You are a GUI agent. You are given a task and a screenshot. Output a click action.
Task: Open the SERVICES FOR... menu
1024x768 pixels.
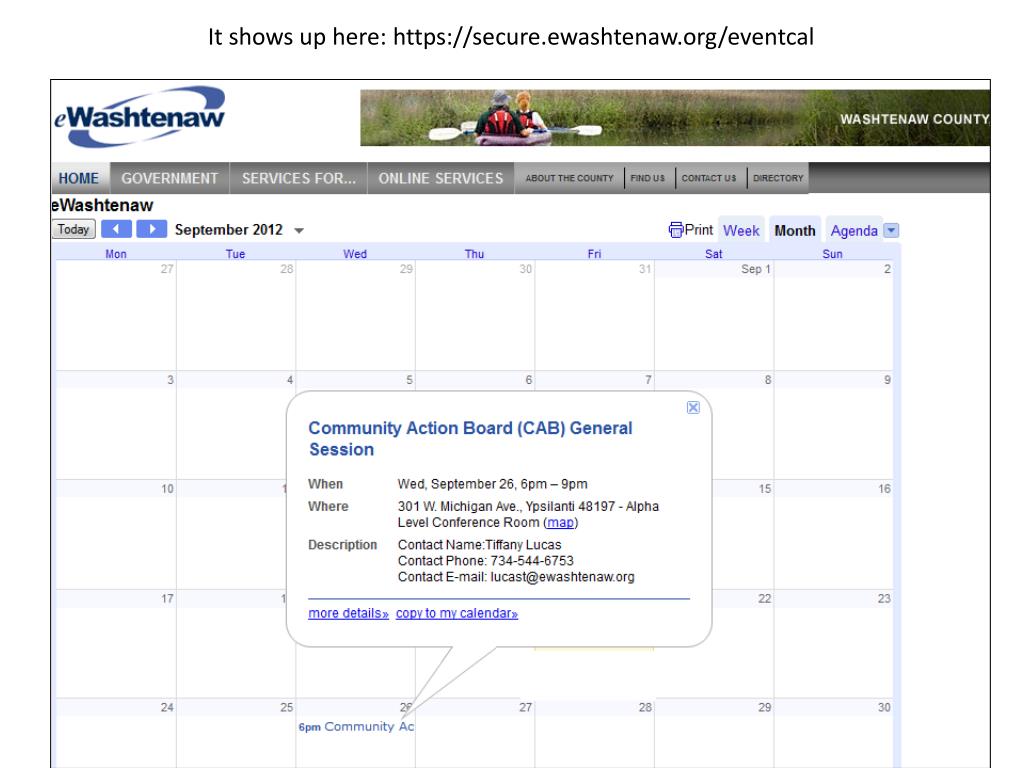pos(298,178)
